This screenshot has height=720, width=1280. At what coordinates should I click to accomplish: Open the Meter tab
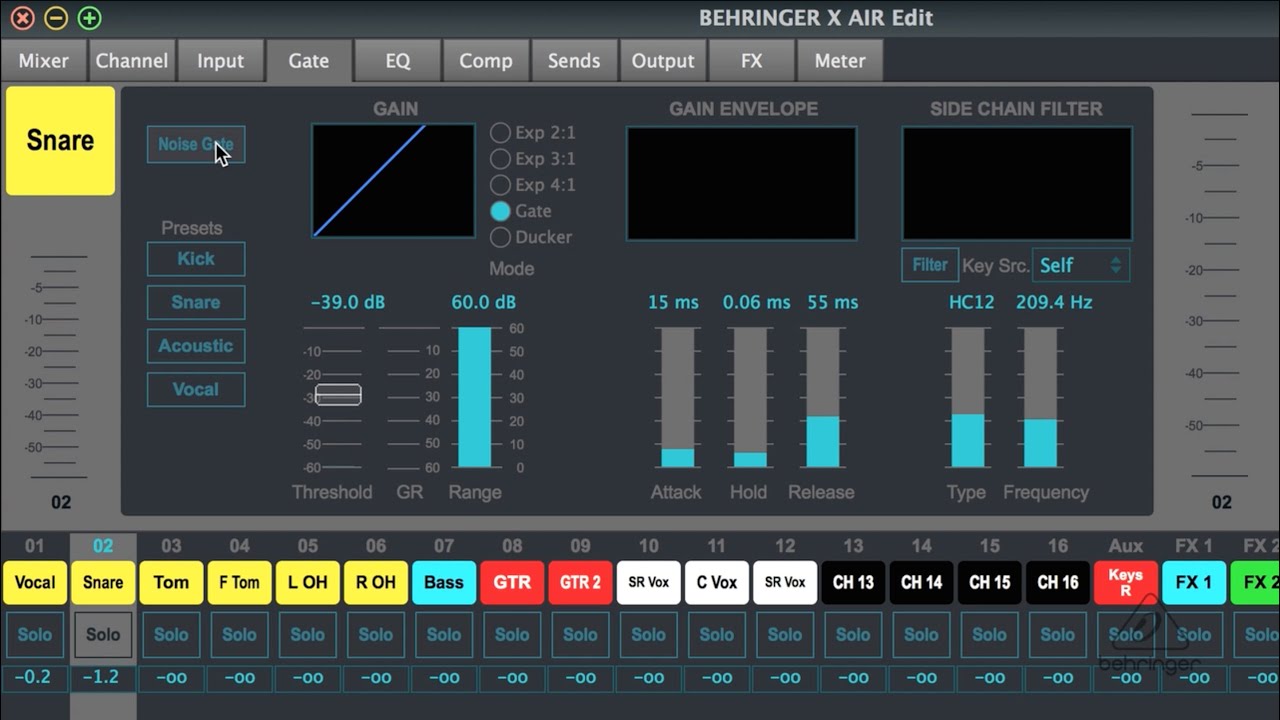click(840, 61)
